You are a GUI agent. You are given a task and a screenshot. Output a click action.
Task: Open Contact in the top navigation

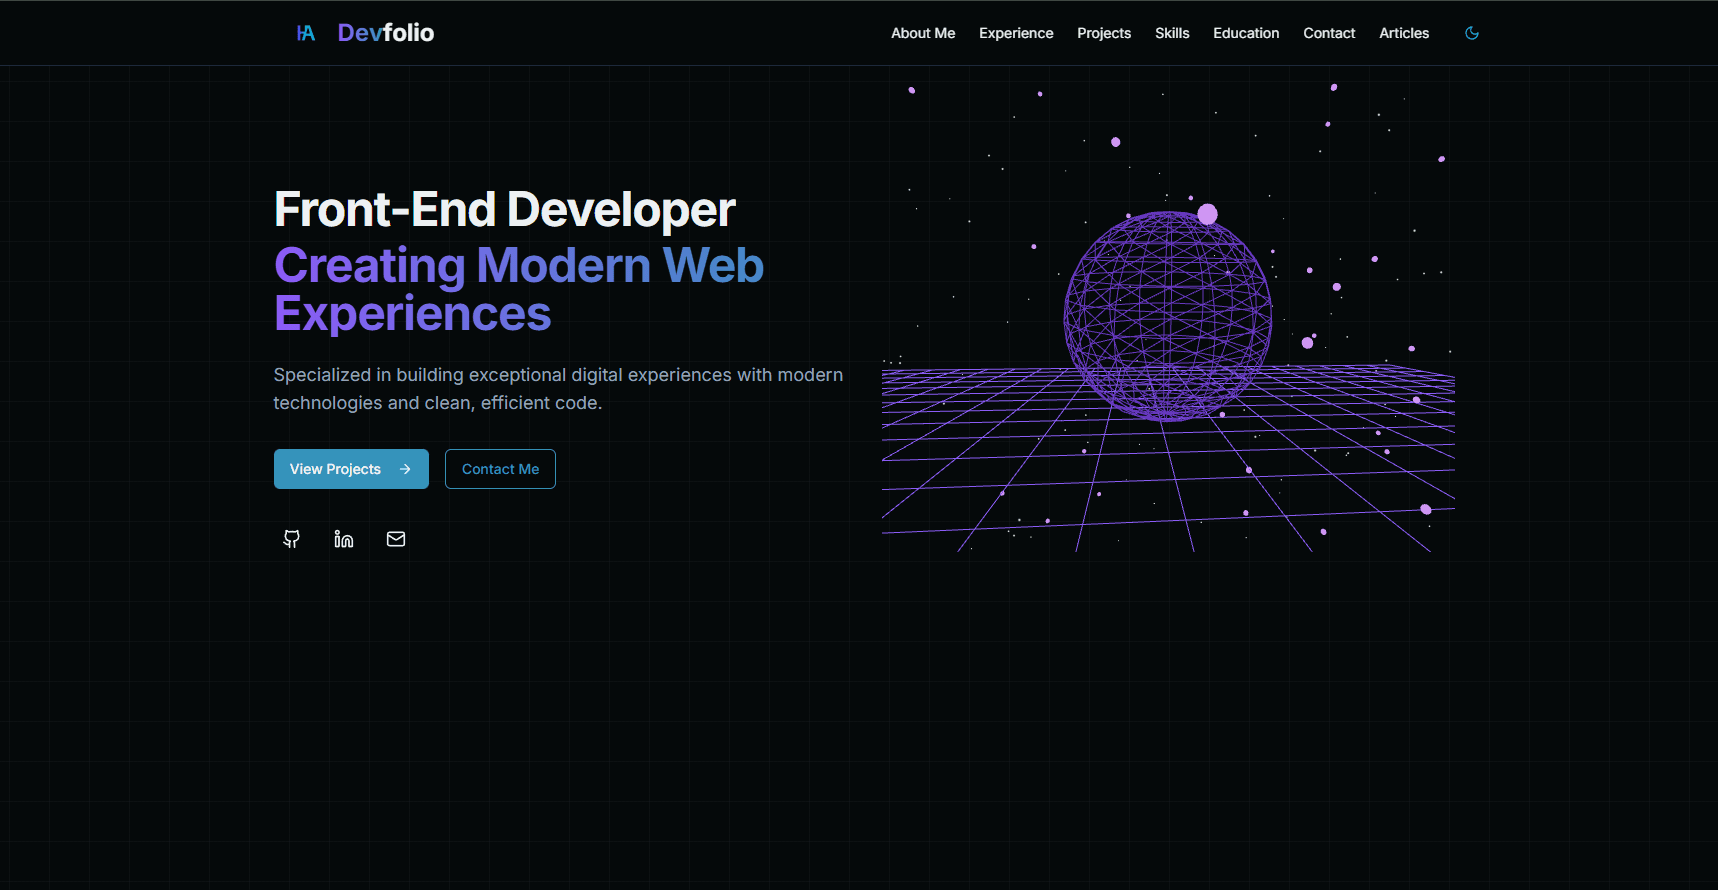click(1329, 33)
